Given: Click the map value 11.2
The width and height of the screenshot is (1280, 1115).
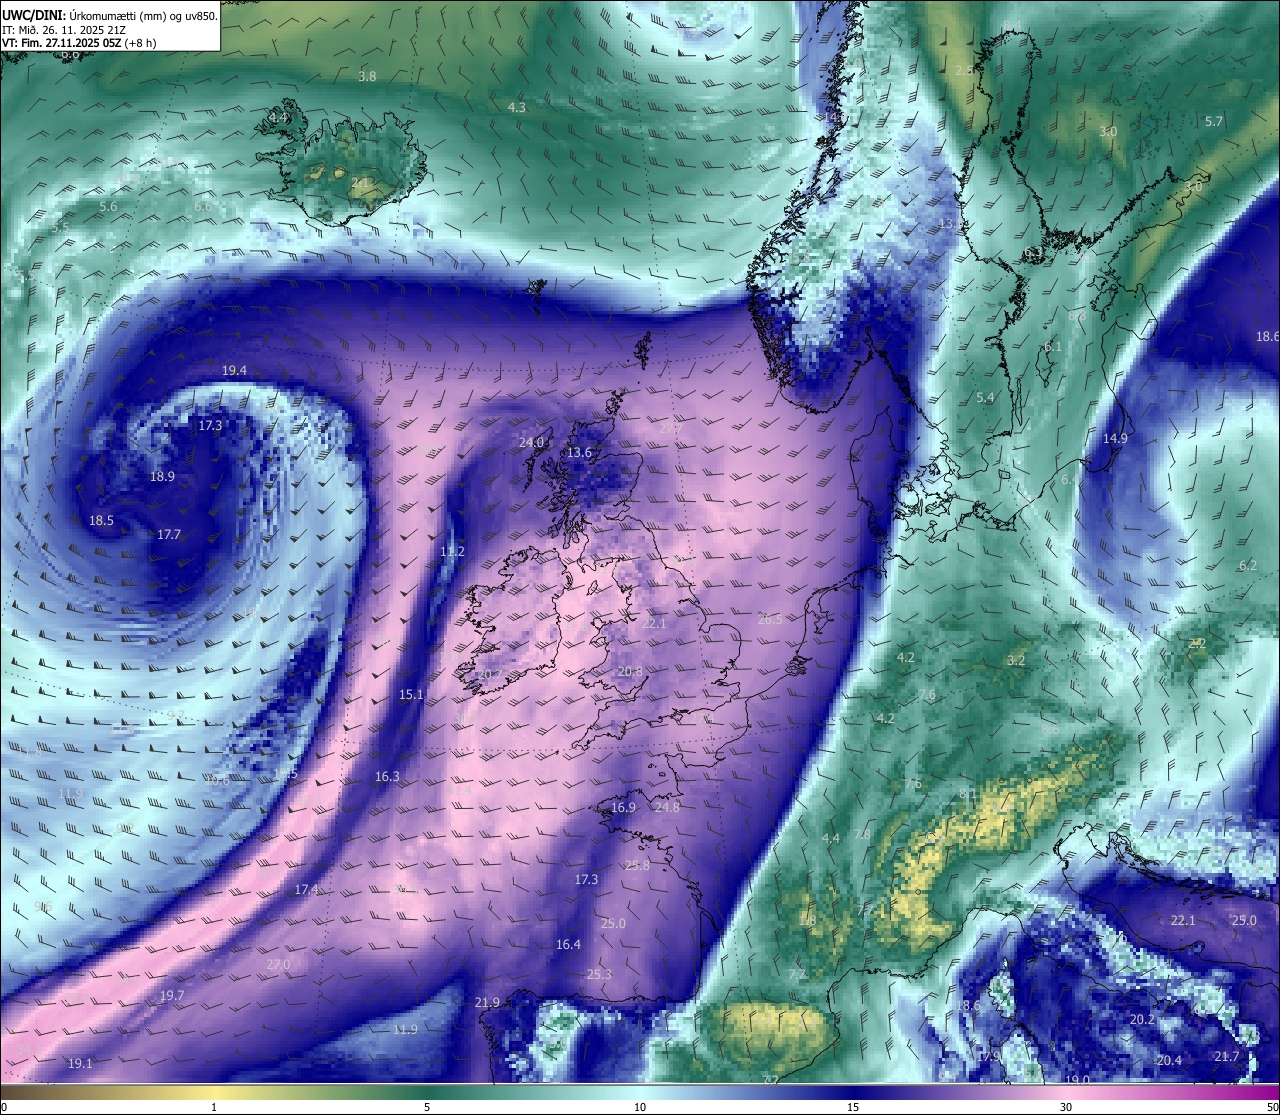Looking at the screenshot, I should [x=452, y=551].
